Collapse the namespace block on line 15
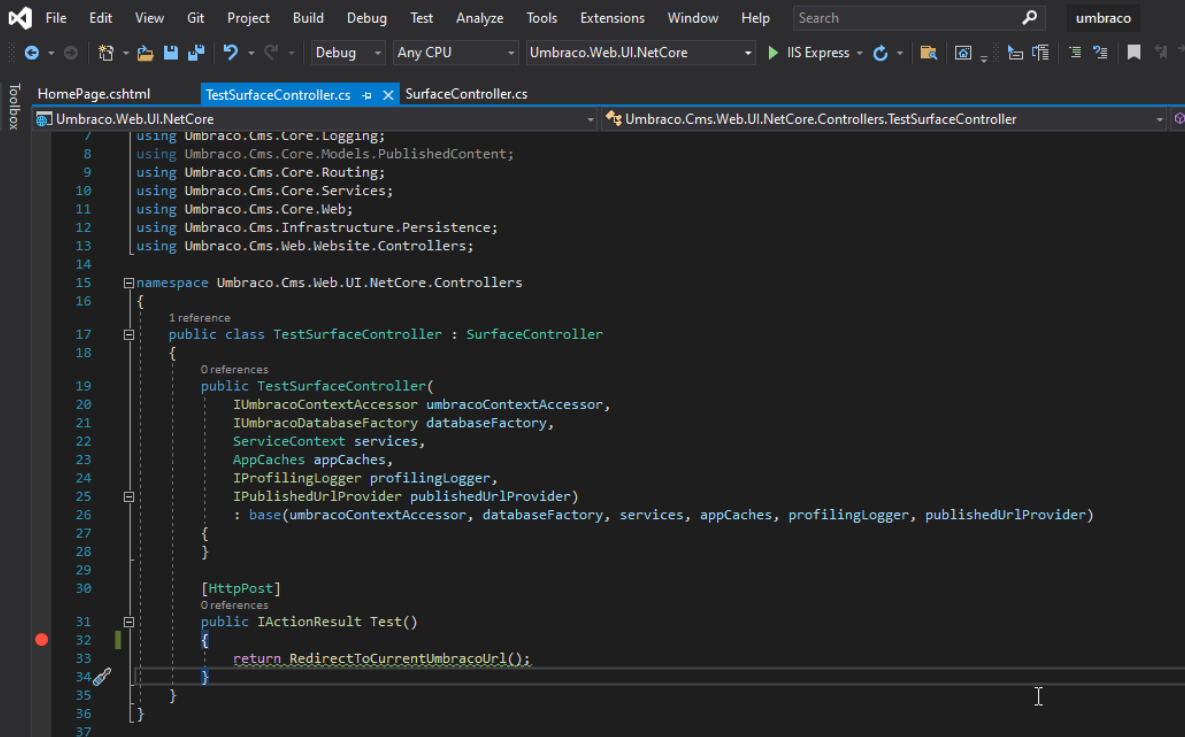 128,283
